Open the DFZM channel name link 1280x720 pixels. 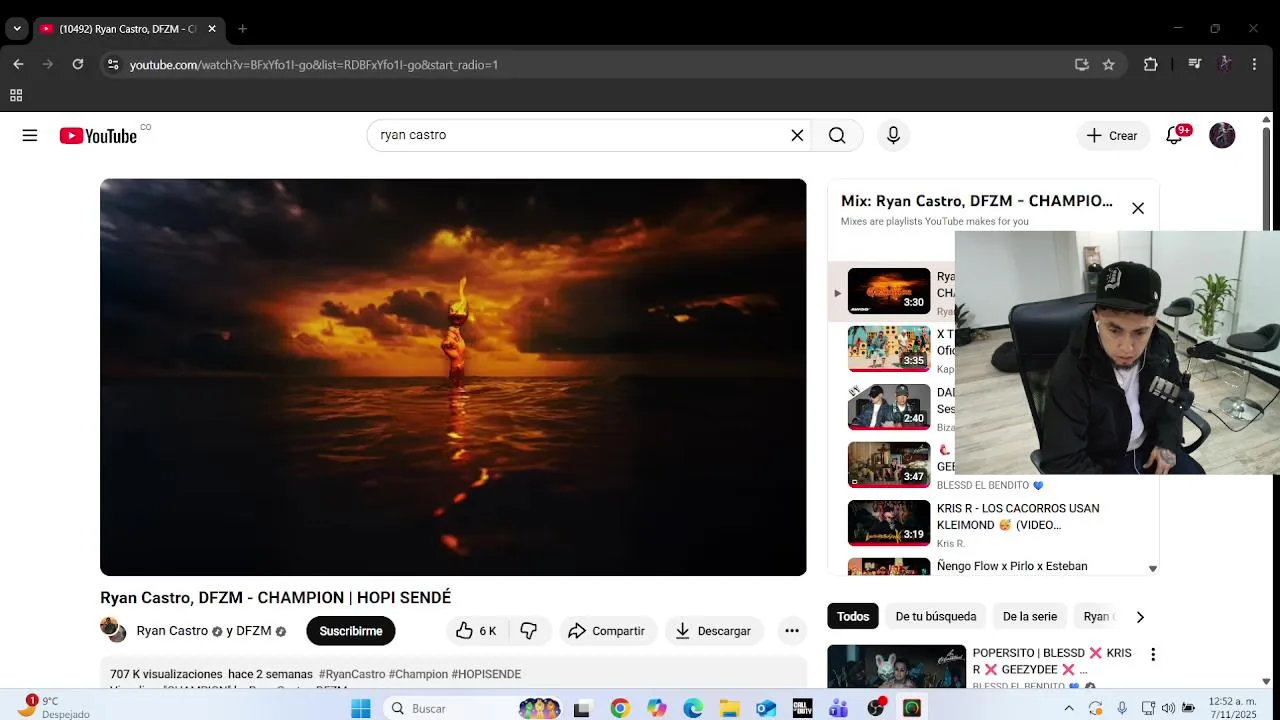254,631
